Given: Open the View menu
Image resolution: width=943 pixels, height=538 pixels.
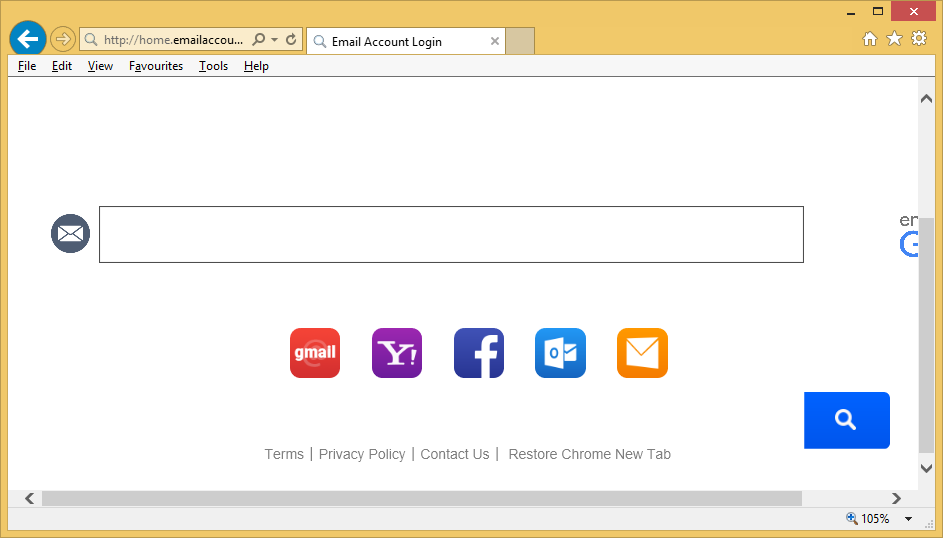Looking at the screenshot, I should click(x=100, y=66).
